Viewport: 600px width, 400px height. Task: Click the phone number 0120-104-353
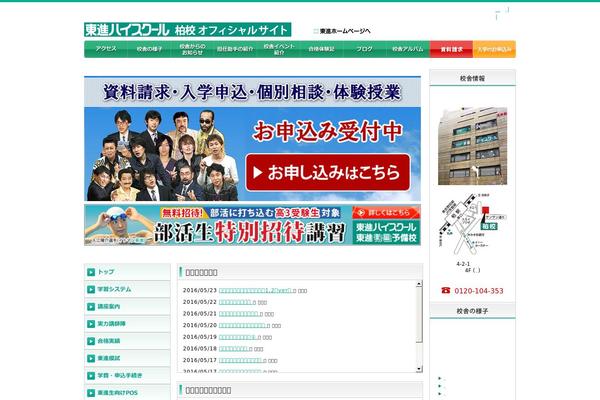(x=479, y=291)
